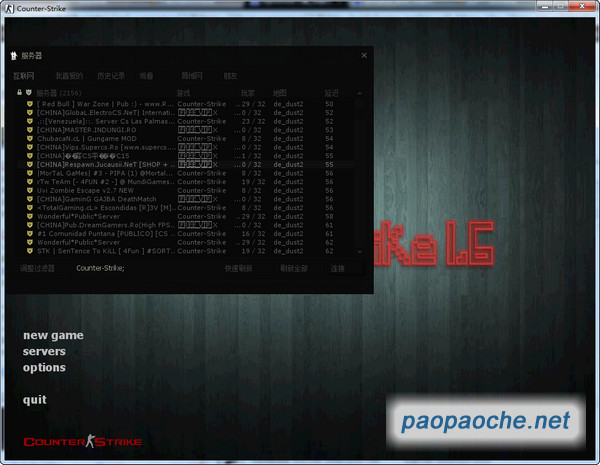Click shield icon next to STK SenTence To KiLL
This screenshot has height=465, width=600.
[29, 251]
